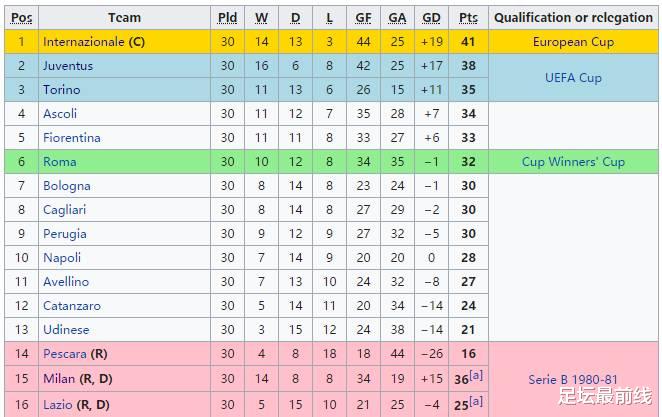Select the Napoli link
Image resolution: width=662 pixels, height=417 pixels.
[x=62, y=258]
